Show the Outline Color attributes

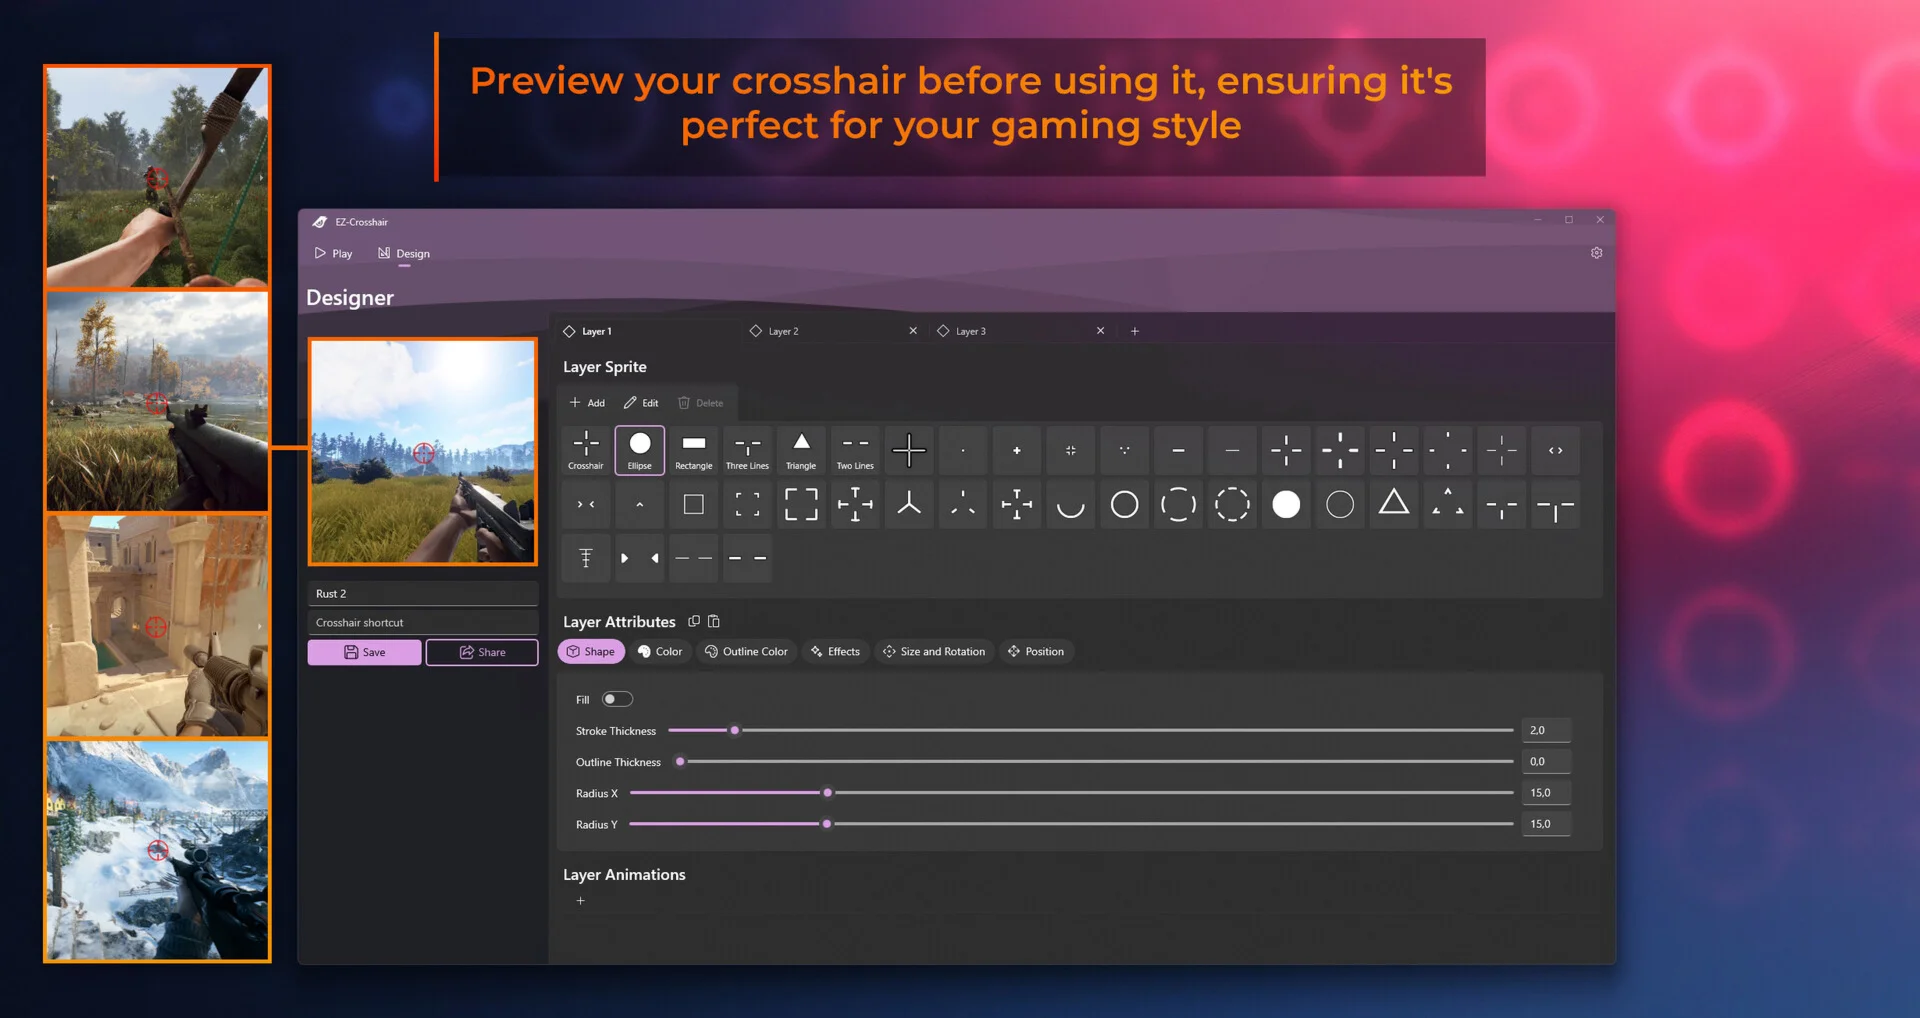coord(746,651)
